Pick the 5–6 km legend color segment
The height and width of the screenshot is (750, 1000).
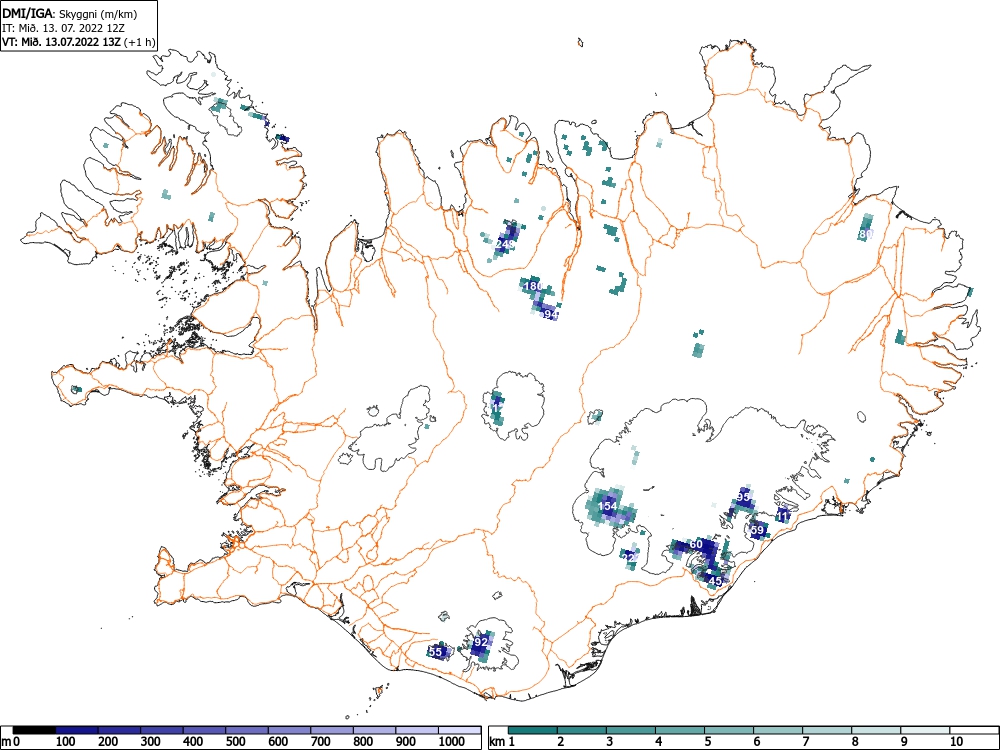coord(729,730)
